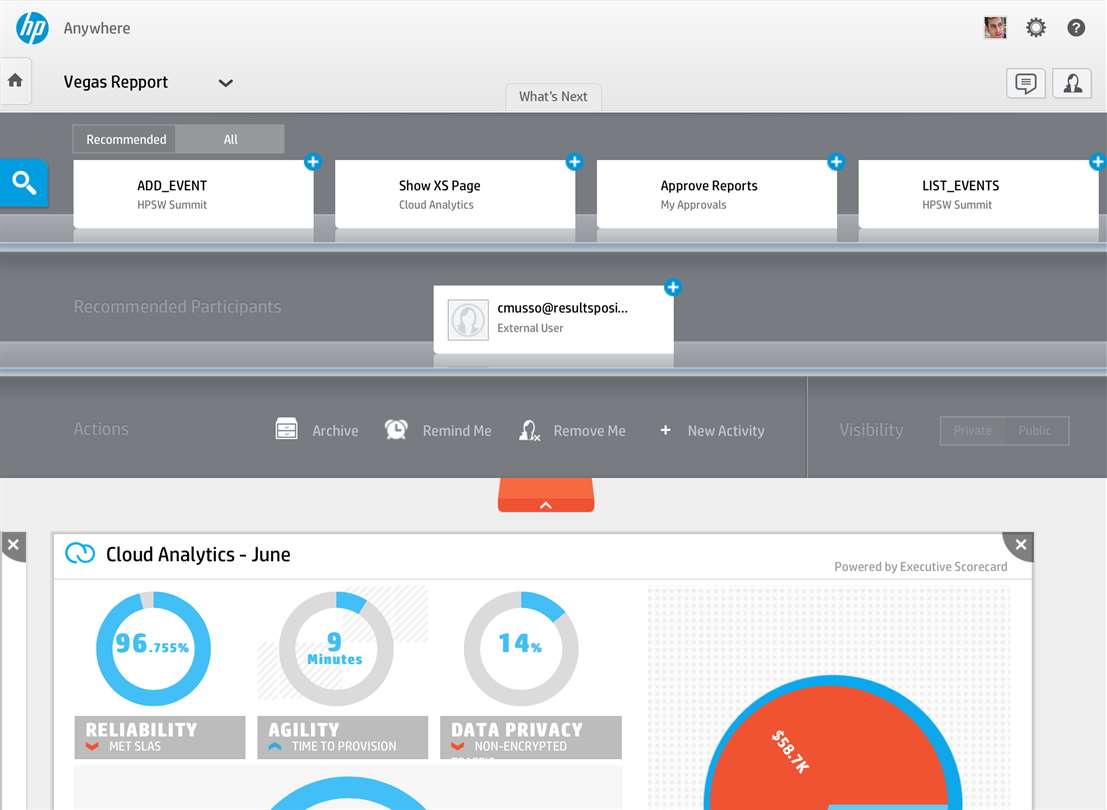Close the left side panel
The image size is (1107, 810).
(x=13, y=544)
